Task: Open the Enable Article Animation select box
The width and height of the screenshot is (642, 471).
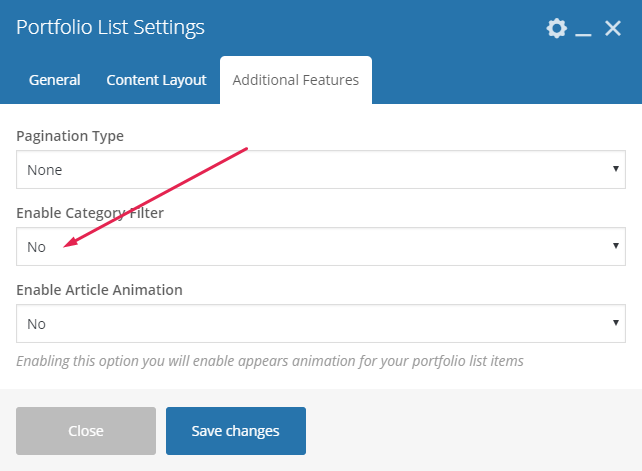Action: click(320, 323)
